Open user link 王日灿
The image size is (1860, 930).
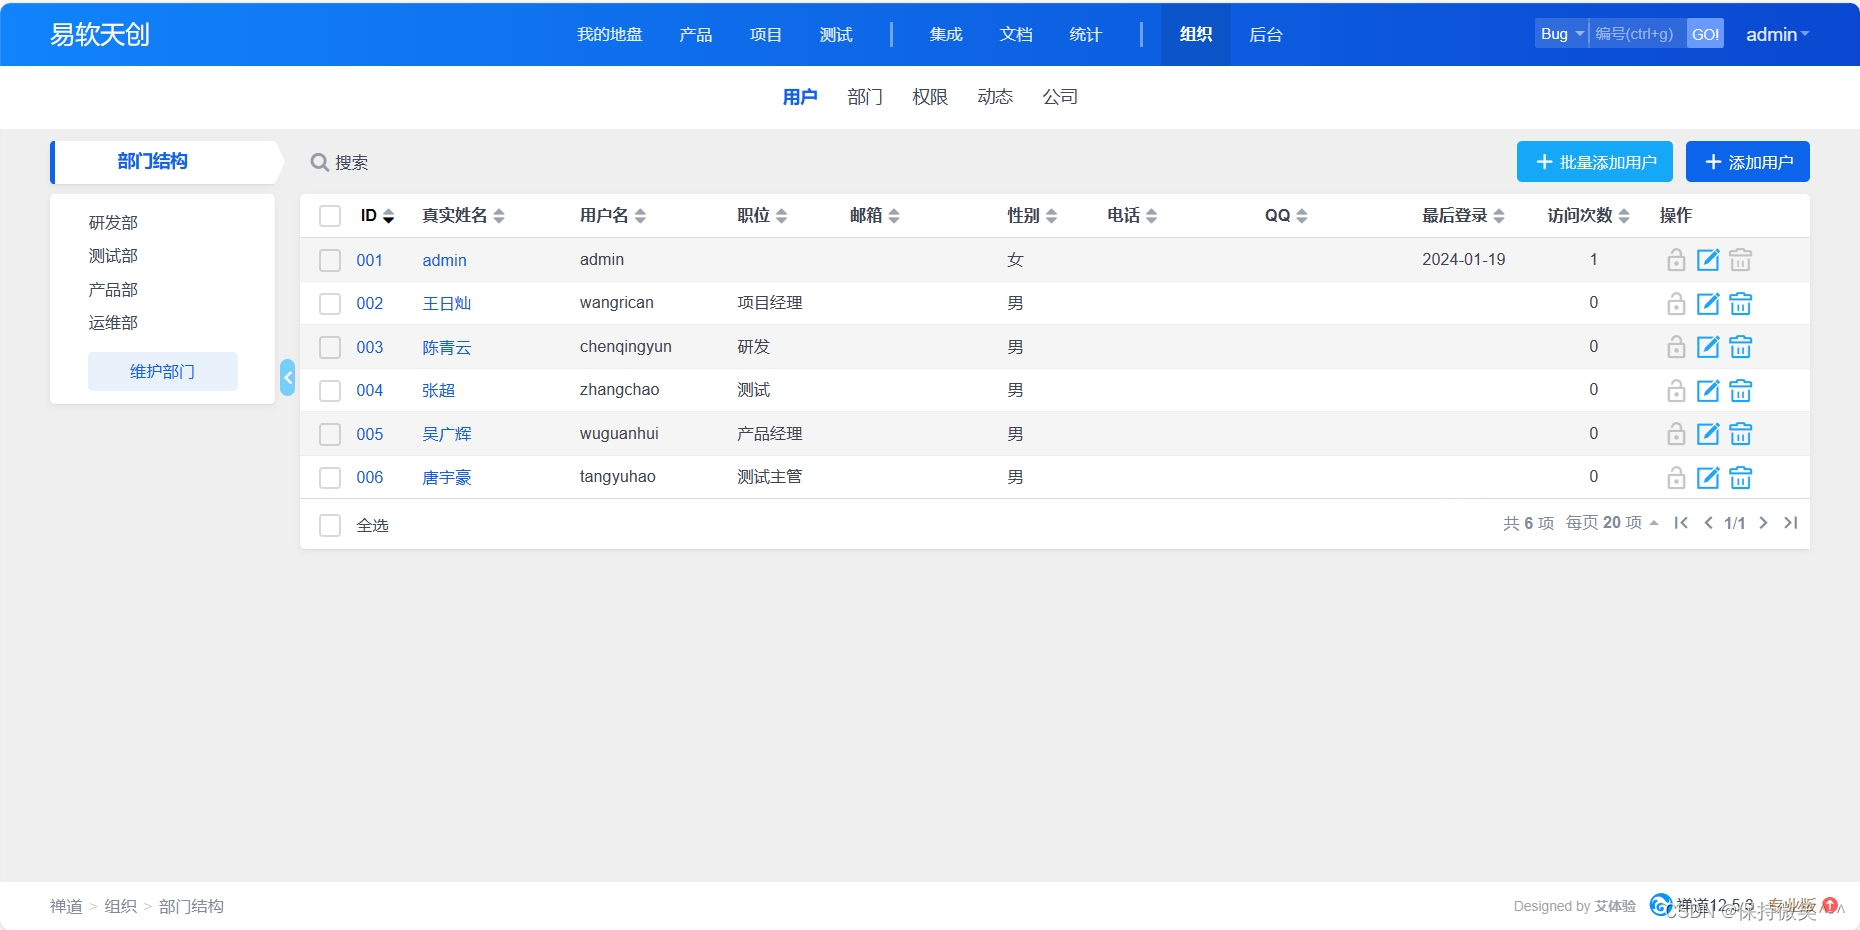point(446,304)
